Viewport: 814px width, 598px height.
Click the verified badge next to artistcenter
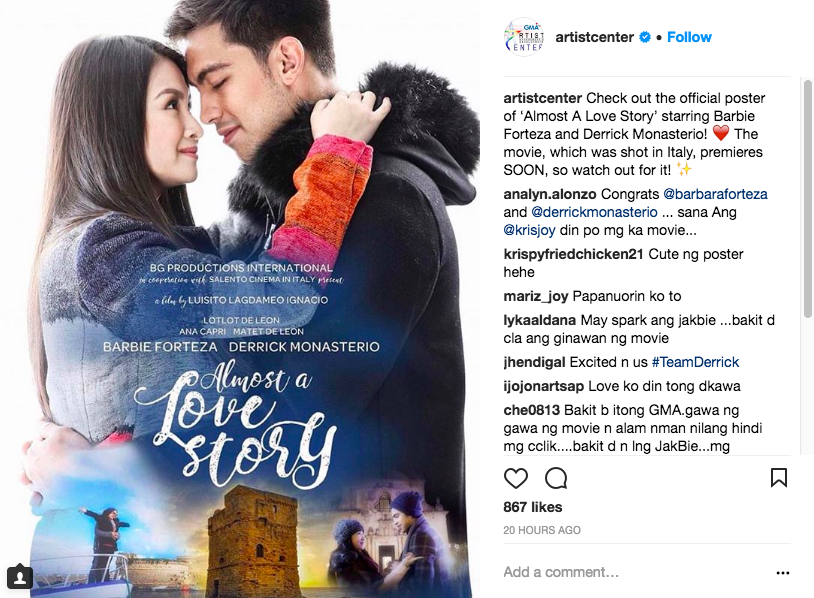pos(644,37)
